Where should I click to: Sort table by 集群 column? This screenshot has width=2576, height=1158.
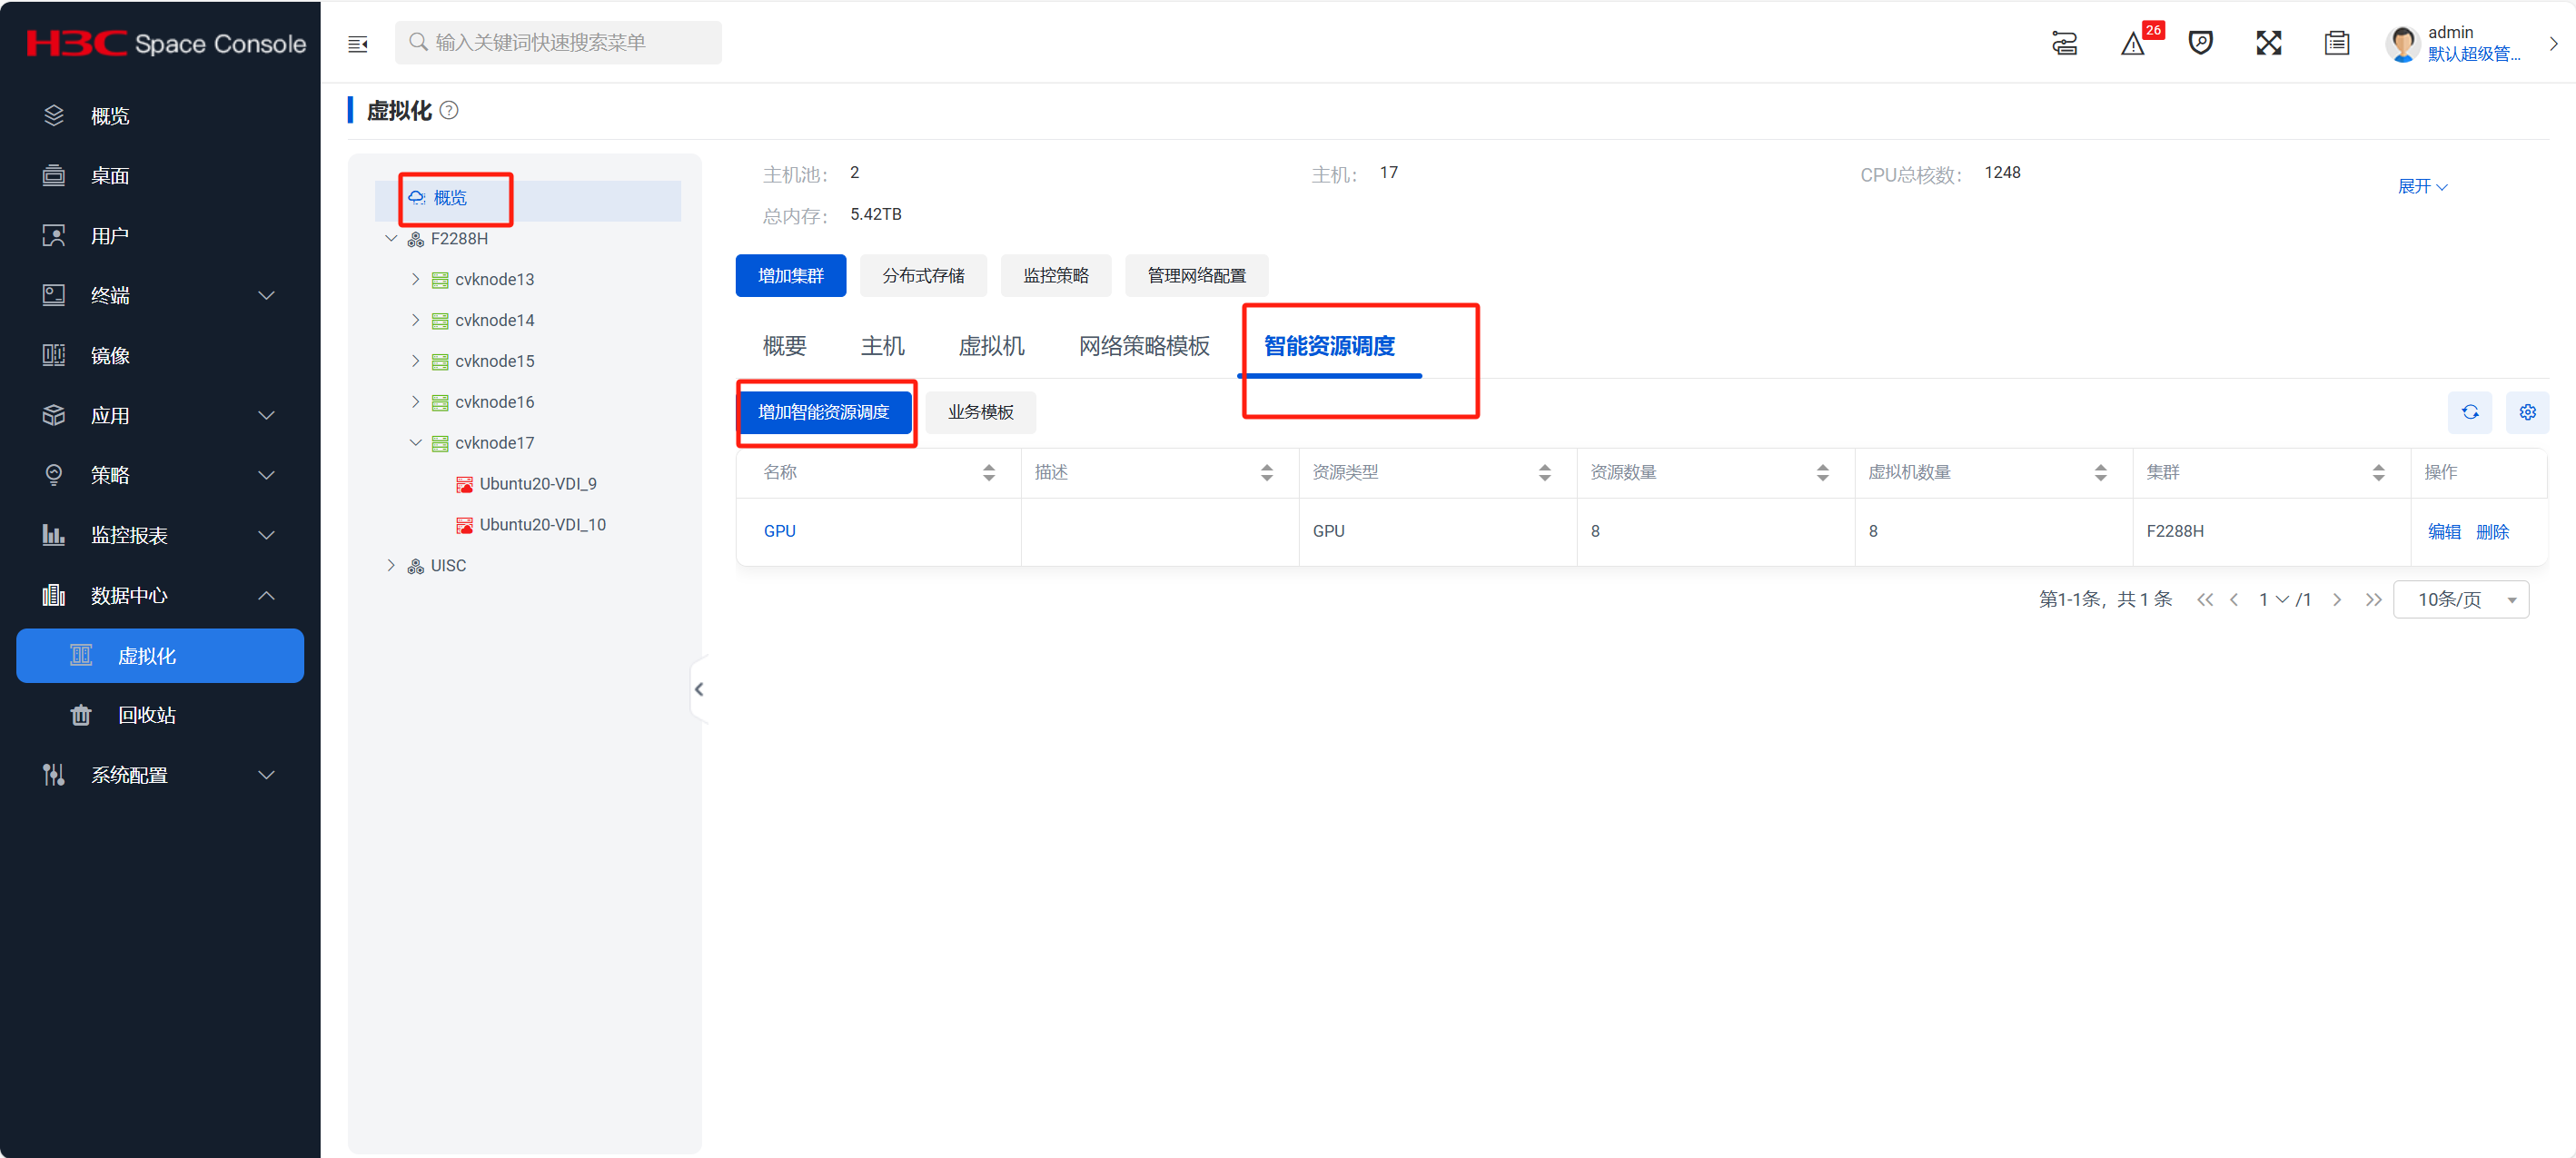[2378, 473]
